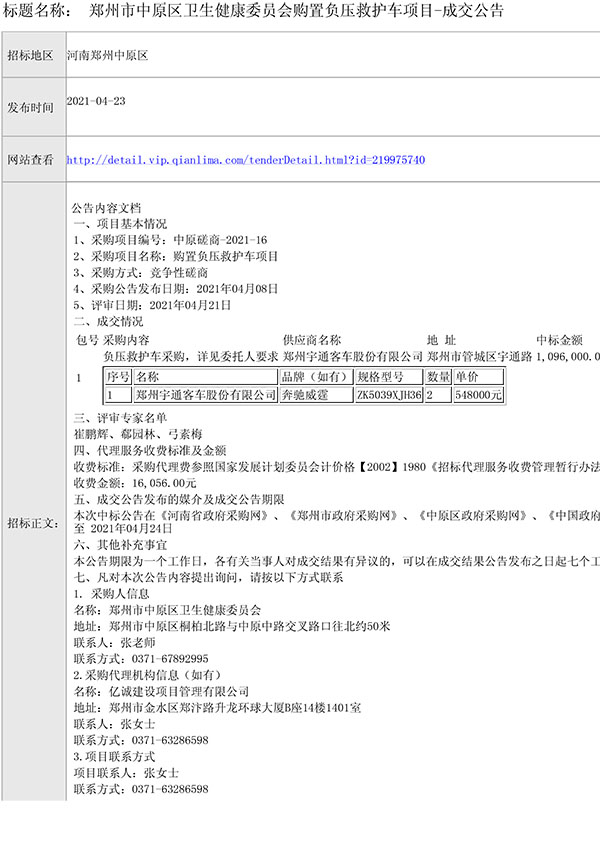Select the line 评审日期：2021年04月21日
Screen dimensions: 600x841
pyautogui.click(x=152, y=305)
